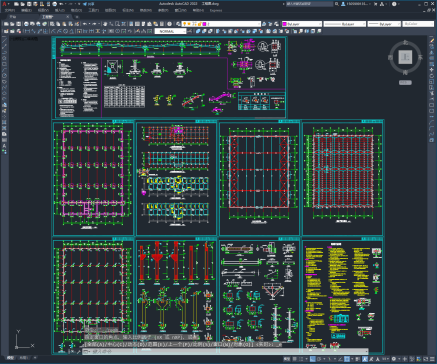437x364 pixels.
Task: Select the Move tool in the Modify toolbar
Action: click(x=432, y=70)
